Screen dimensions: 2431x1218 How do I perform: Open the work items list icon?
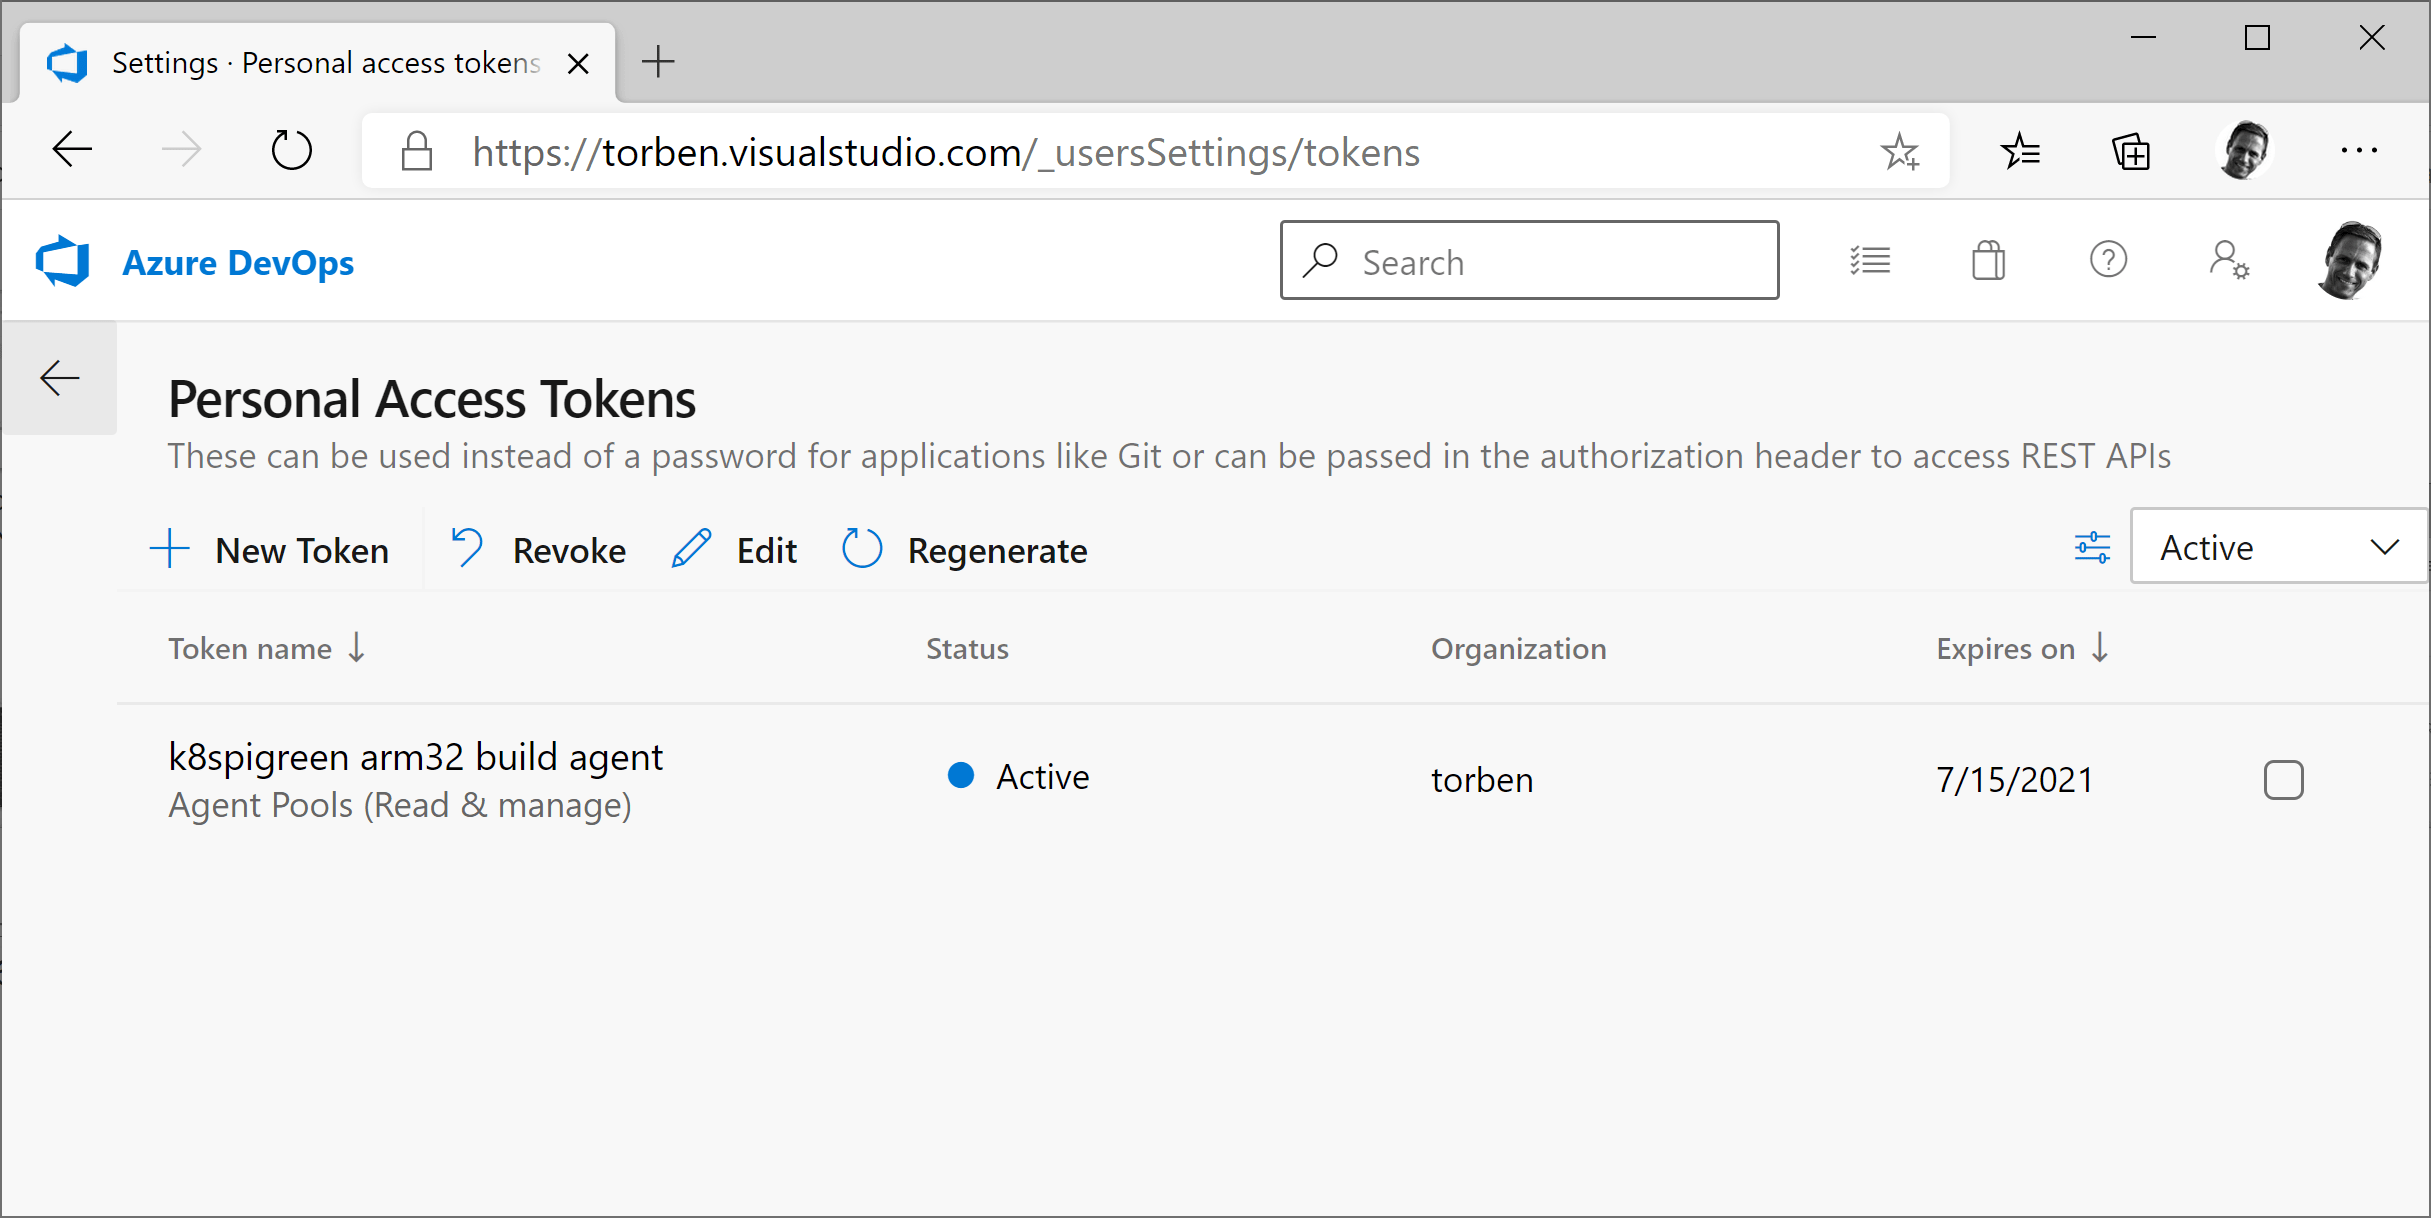point(1869,261)
